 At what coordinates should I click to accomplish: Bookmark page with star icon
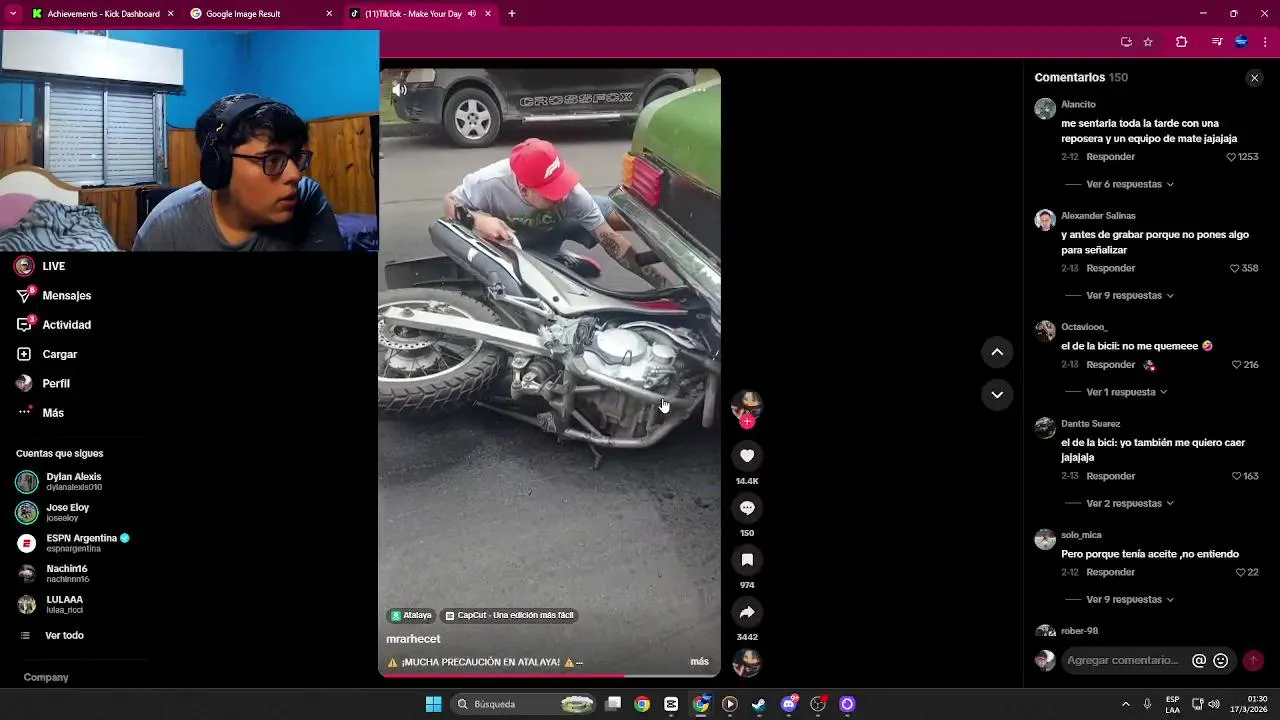tap(1148, 42)
